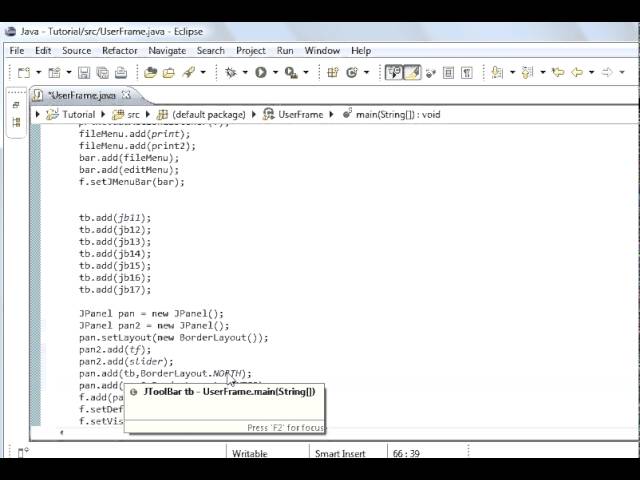Click the Restore icon in left sidebar

pos(16,105)
